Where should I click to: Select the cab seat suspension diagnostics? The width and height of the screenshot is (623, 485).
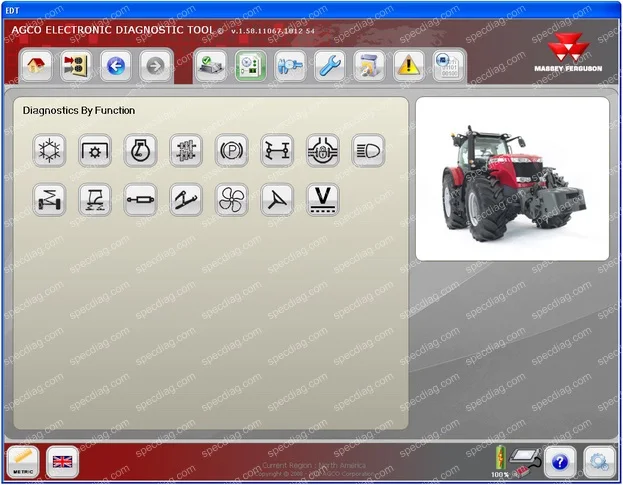tap(95, 199)
